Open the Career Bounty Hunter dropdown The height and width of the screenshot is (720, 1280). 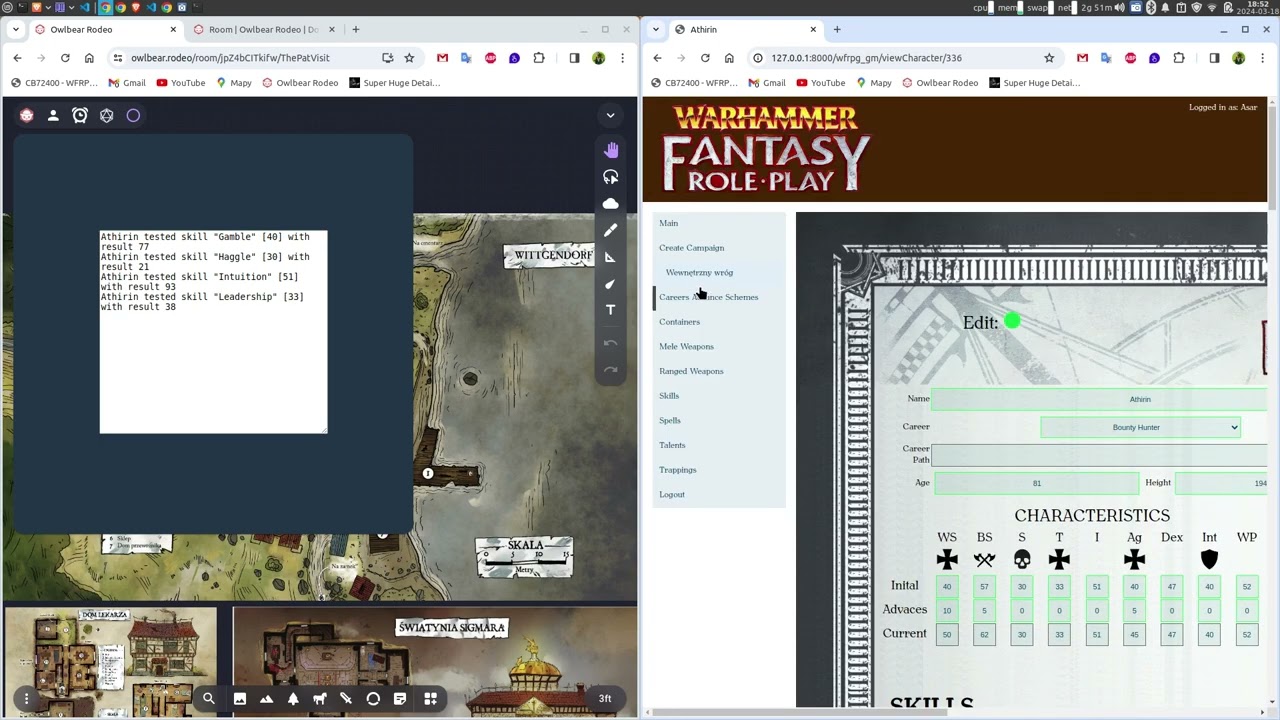[1140, 427]
